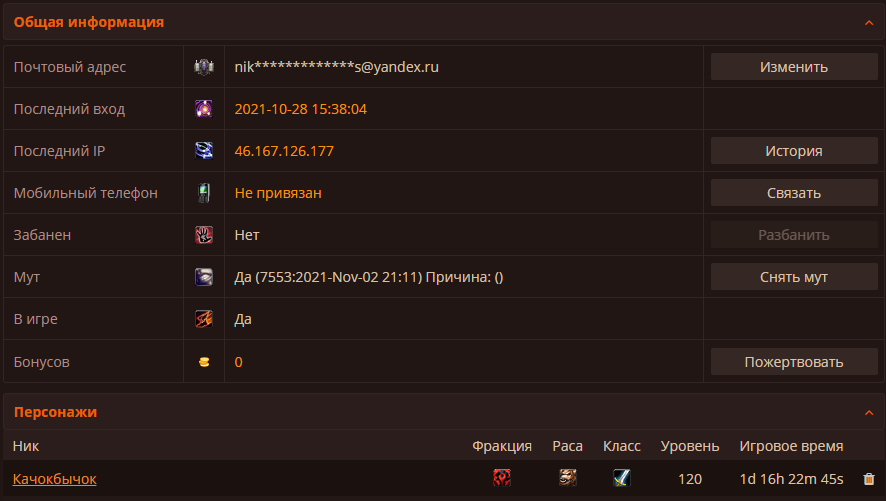Click the Пожертвовать button

pos(794,361)
